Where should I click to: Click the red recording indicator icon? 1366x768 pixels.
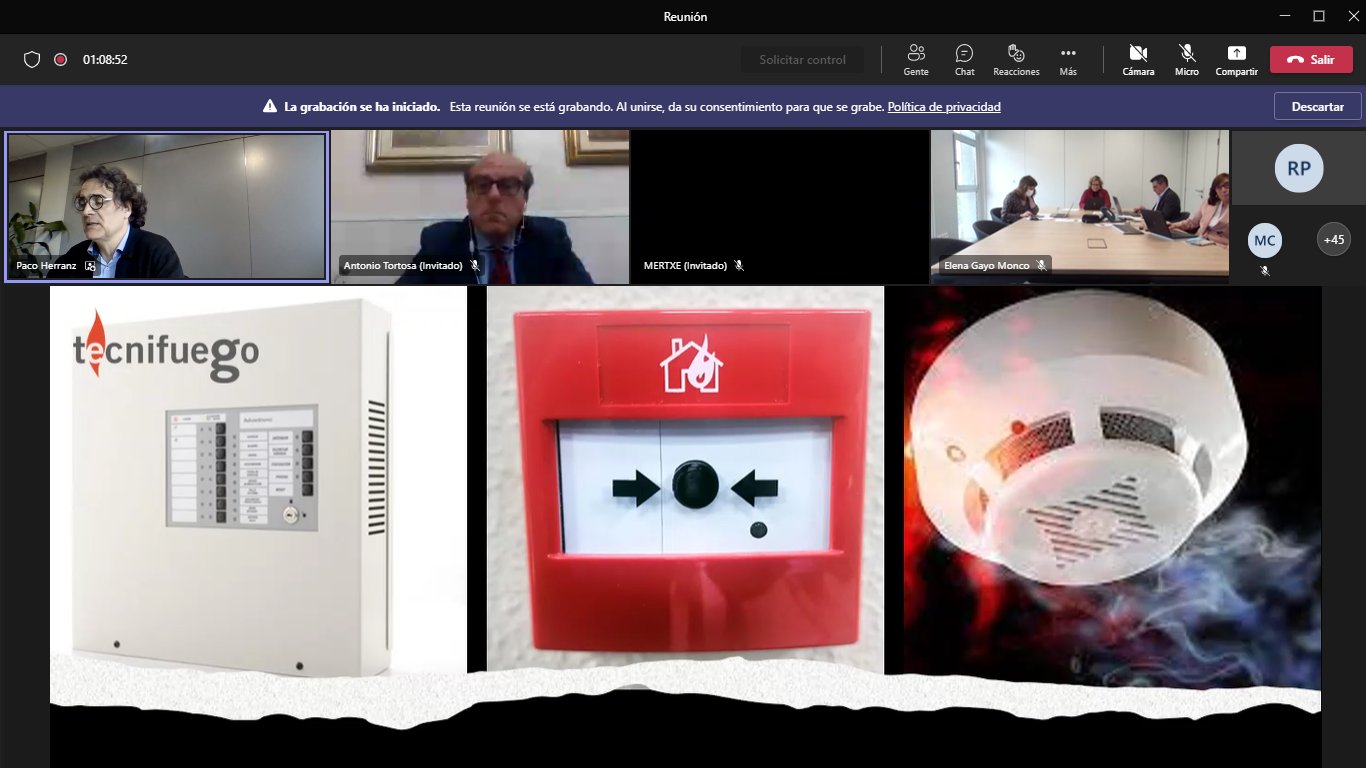point(61,60)
